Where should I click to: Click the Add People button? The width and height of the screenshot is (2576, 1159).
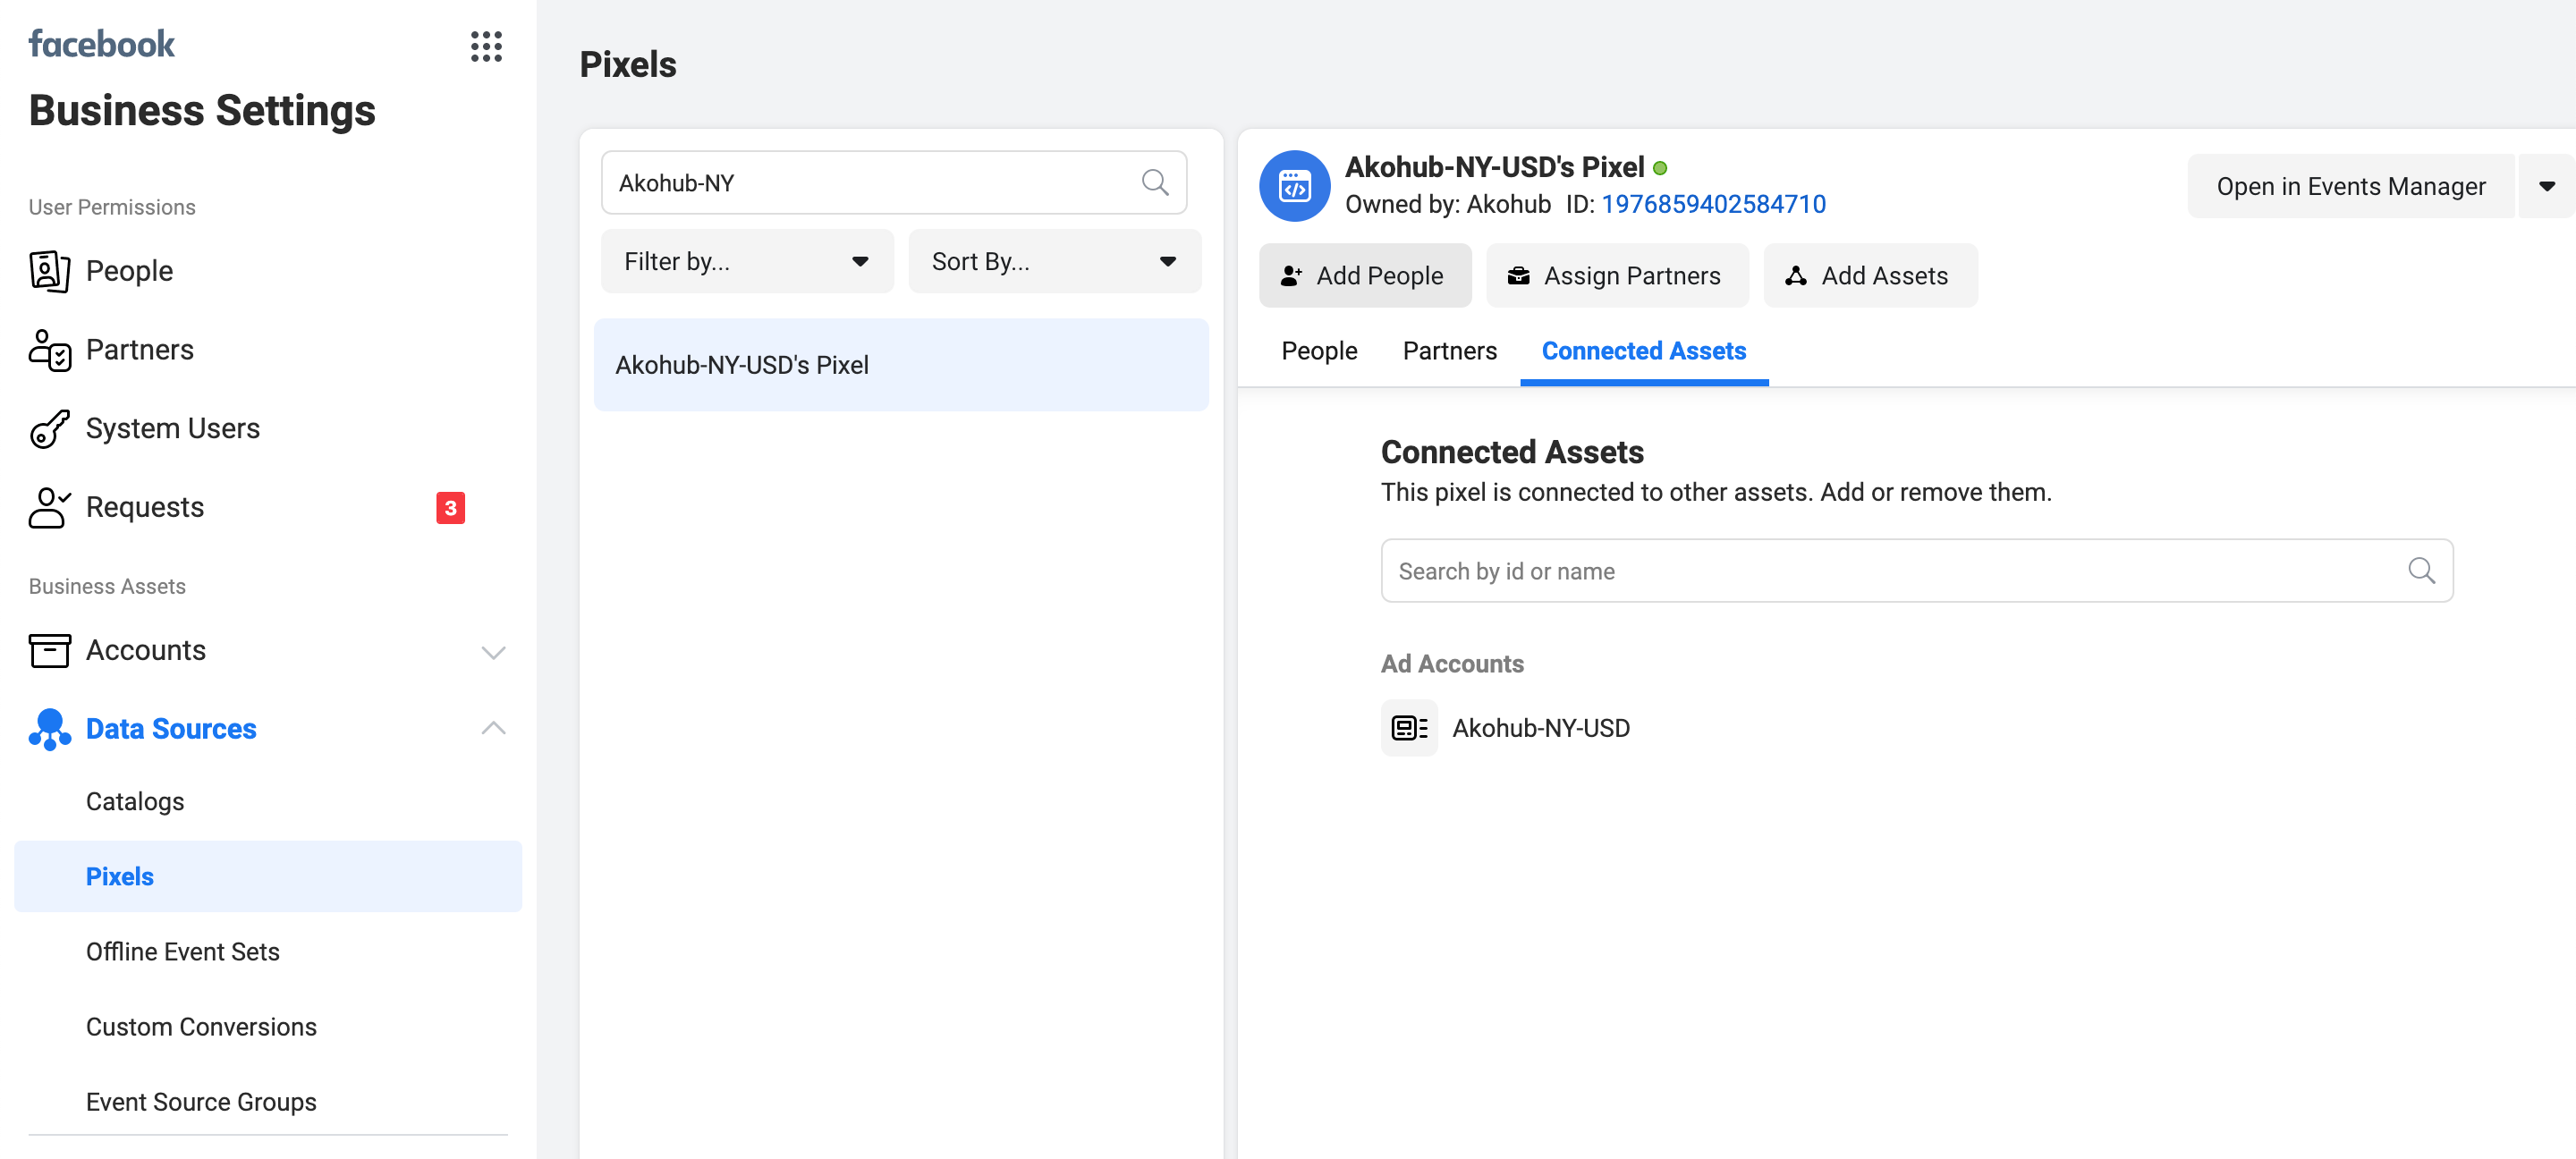tap(1364, 276)
